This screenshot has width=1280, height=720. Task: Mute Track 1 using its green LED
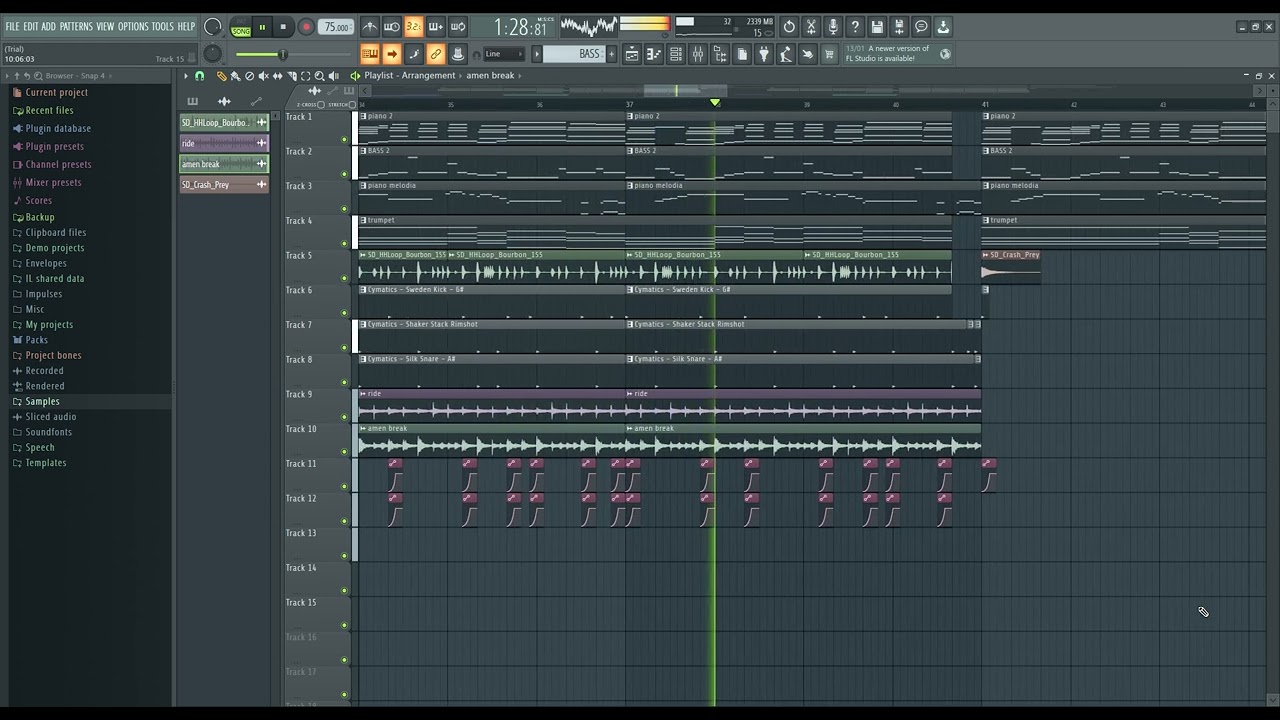(x=345, y=139)
